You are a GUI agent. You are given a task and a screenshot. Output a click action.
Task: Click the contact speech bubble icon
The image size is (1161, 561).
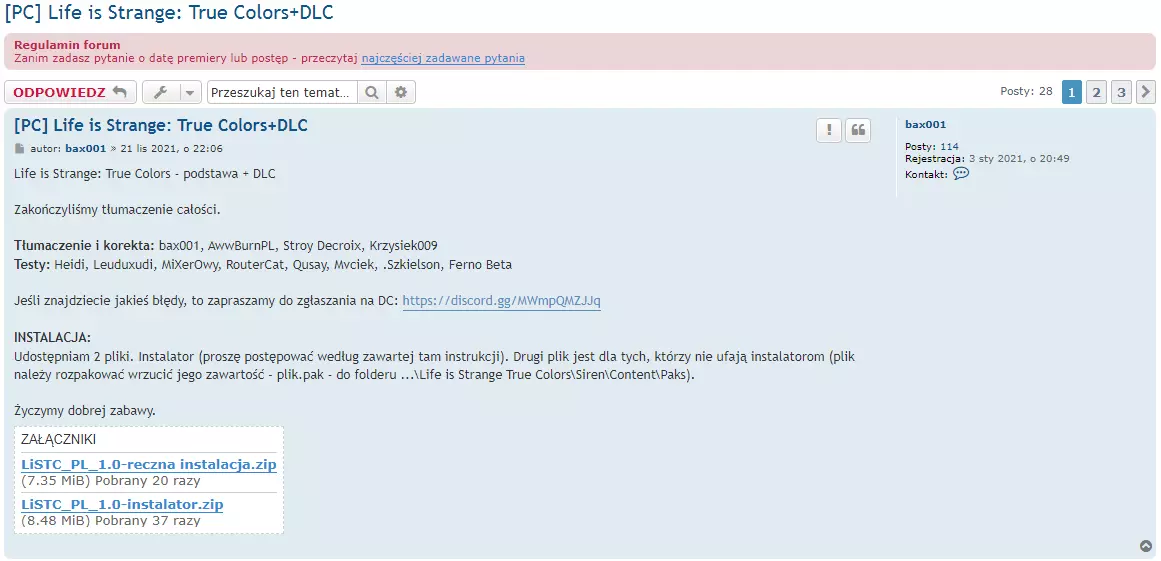pyautogui.click(x=960, y=174)
